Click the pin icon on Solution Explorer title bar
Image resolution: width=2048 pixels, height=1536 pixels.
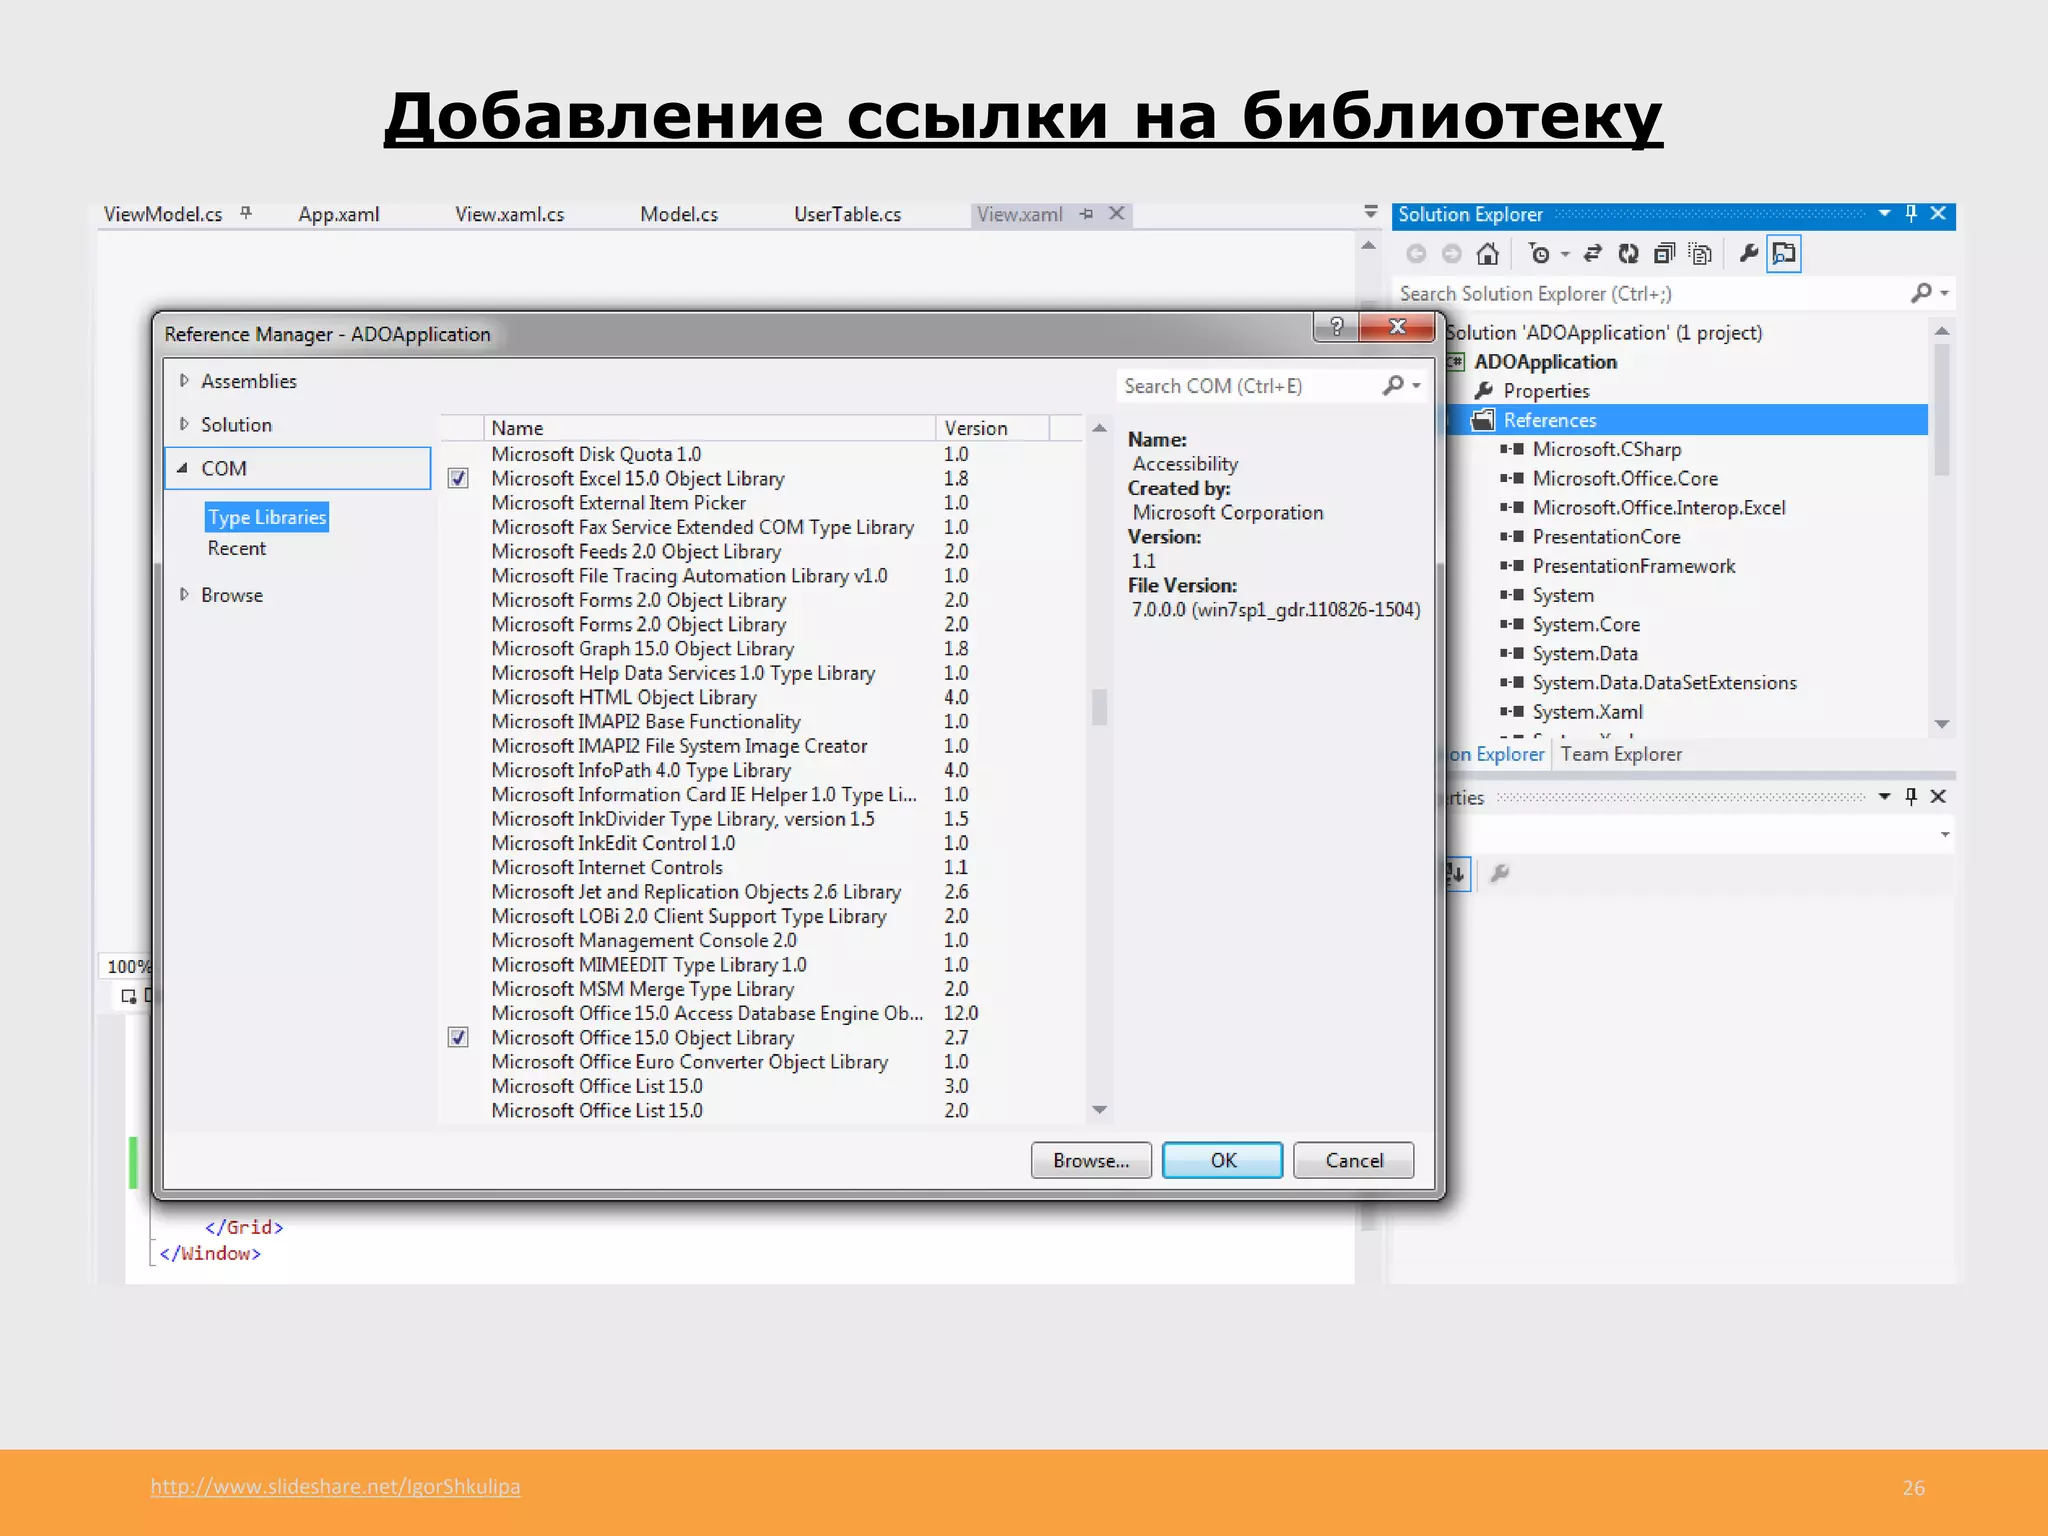(x=1911, y=214)
